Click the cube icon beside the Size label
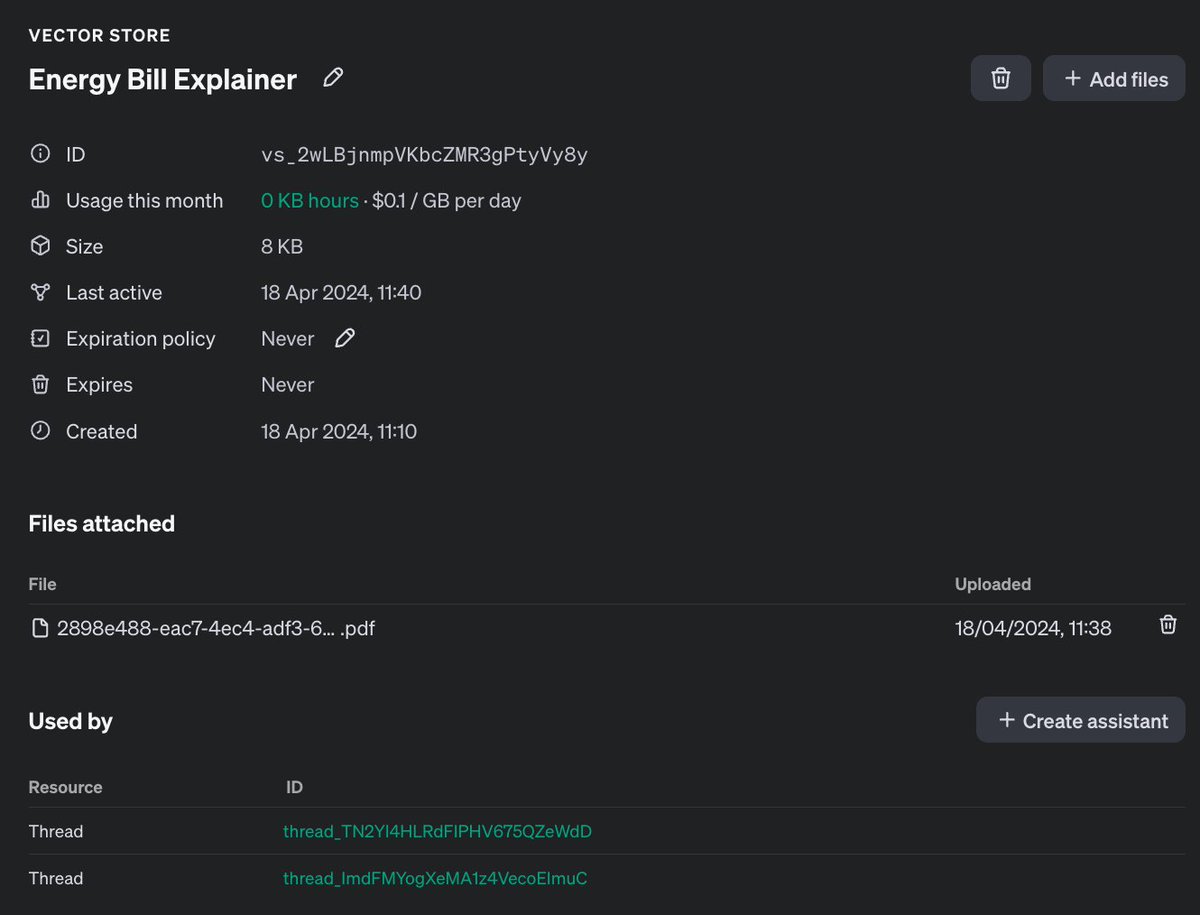1200x915 pixels. tap(40, 246)
